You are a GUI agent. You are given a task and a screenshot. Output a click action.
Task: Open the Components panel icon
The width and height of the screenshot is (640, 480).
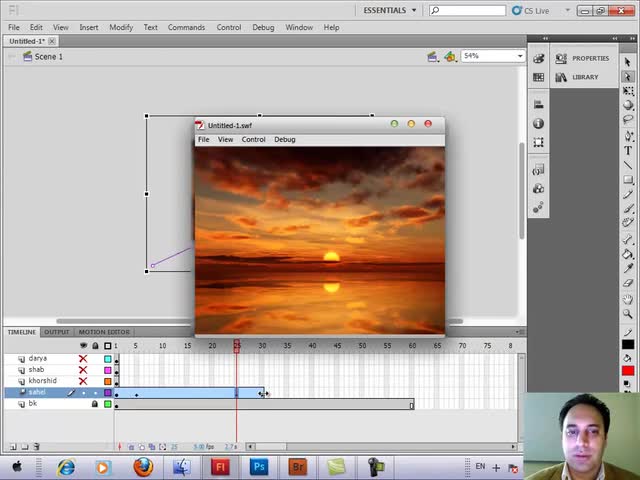tap(538, 189)
